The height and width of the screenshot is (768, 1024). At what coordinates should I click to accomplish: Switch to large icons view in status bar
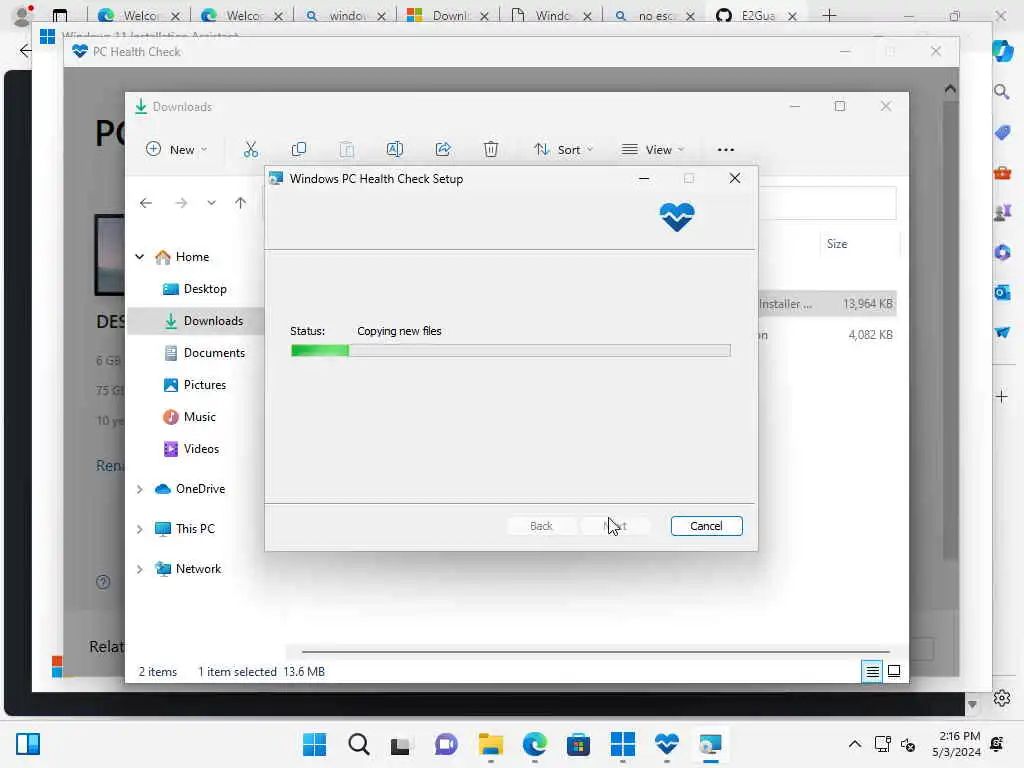894,671
